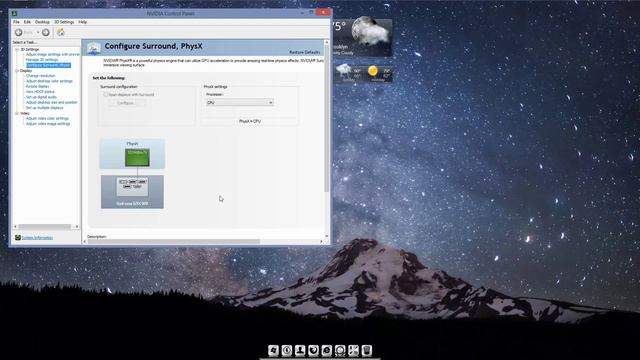This screenshot has height=360, width=640.
Task: Click the weather forecast strip widget
Action: click(363, 73)
